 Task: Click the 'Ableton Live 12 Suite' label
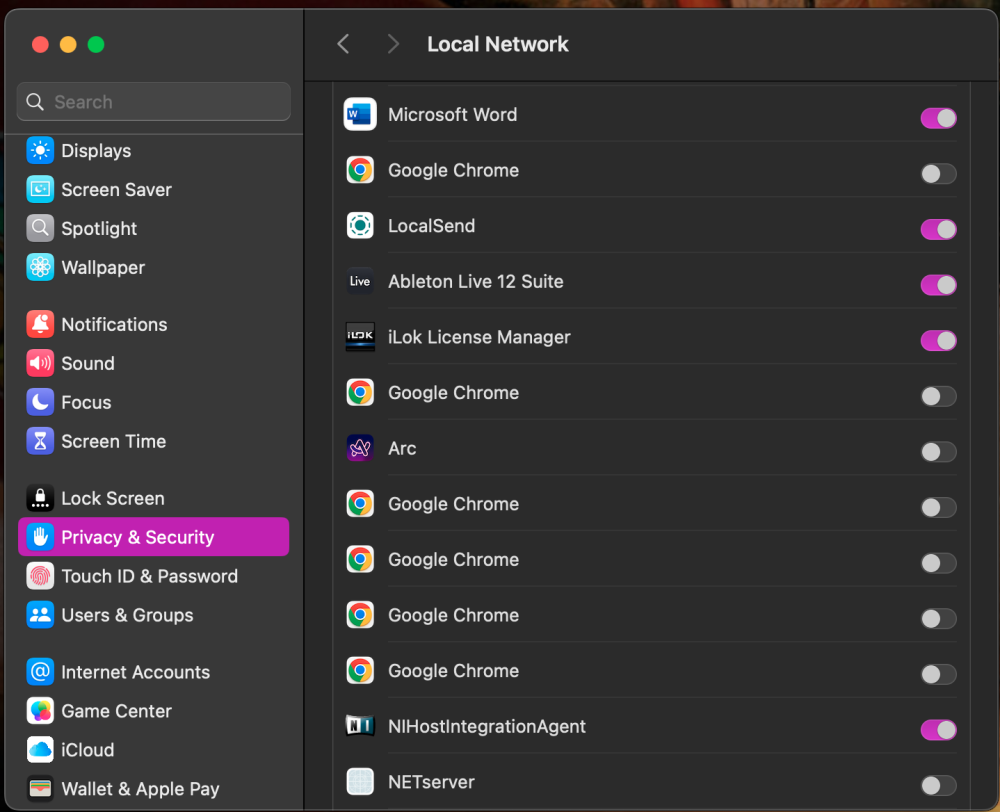(x=476, y=281)
